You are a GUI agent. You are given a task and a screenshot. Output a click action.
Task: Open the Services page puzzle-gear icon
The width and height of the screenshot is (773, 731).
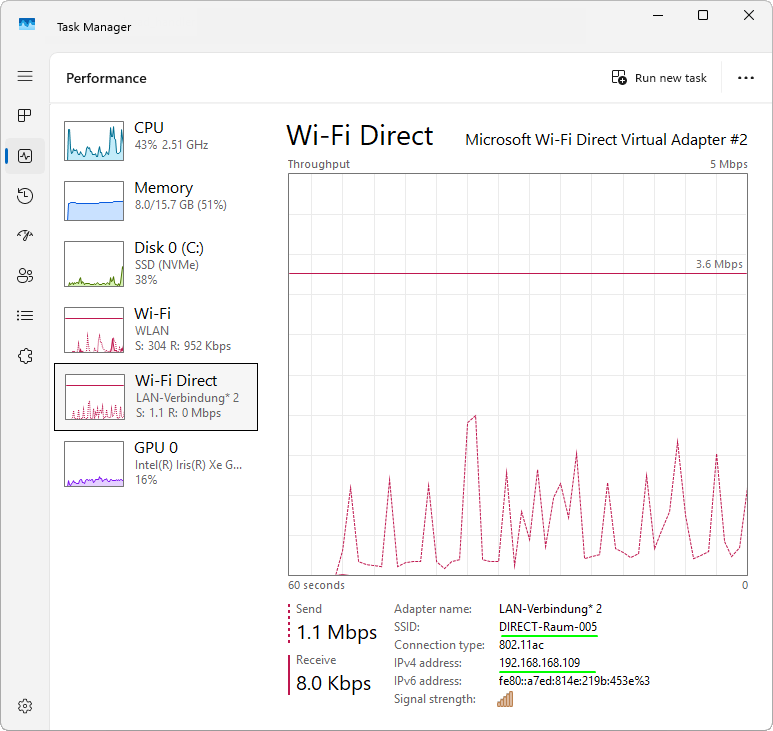click(25, 356)
